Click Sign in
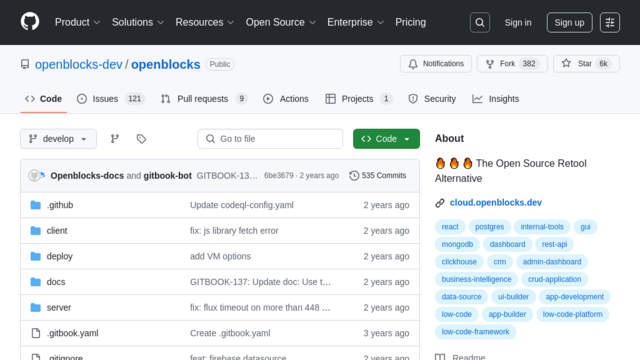The height and width of the screenshot is (360, 640). click(x=518, y=22)
